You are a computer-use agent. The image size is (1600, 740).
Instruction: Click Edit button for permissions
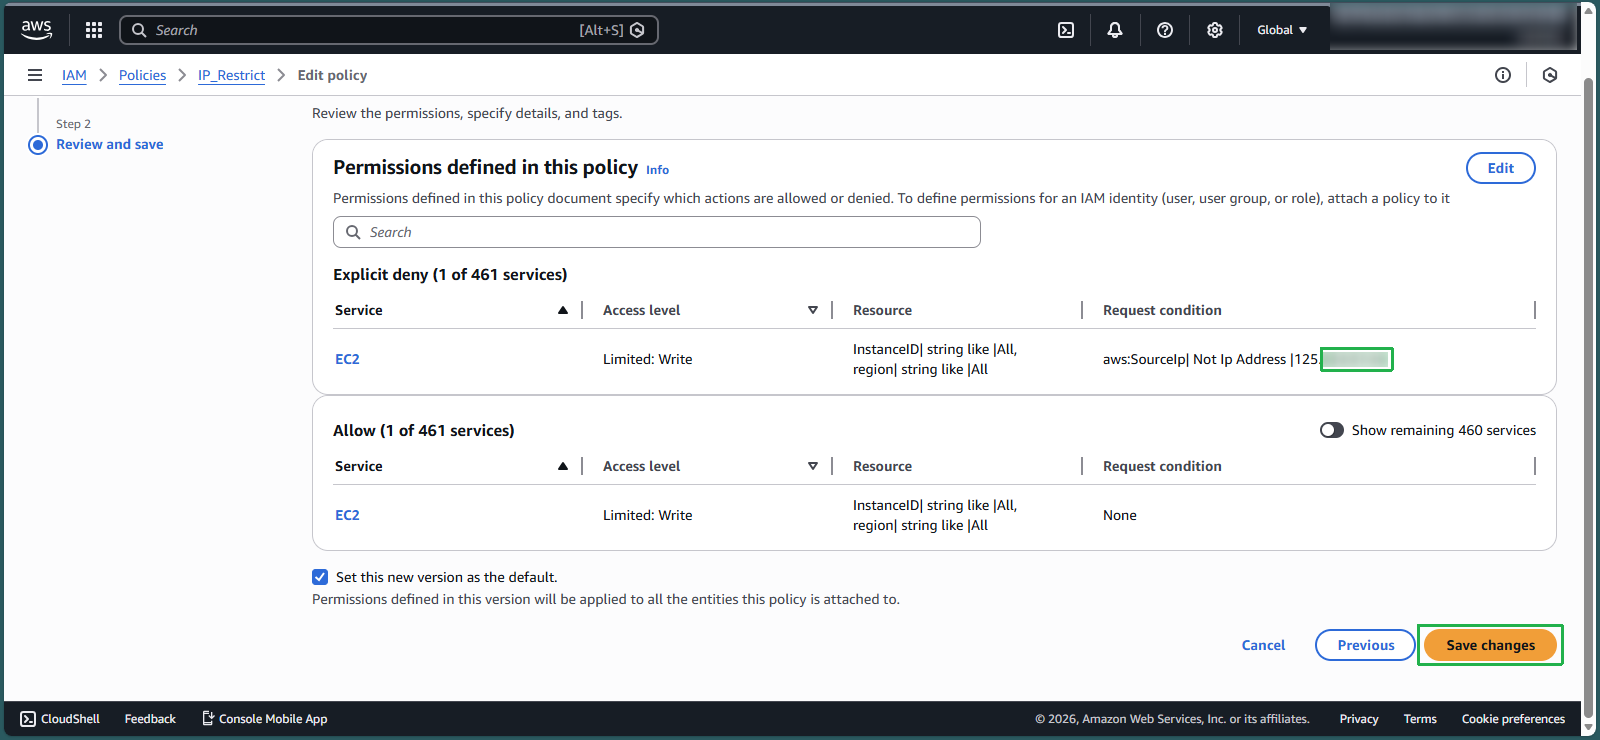click(x=1501, y=168)
